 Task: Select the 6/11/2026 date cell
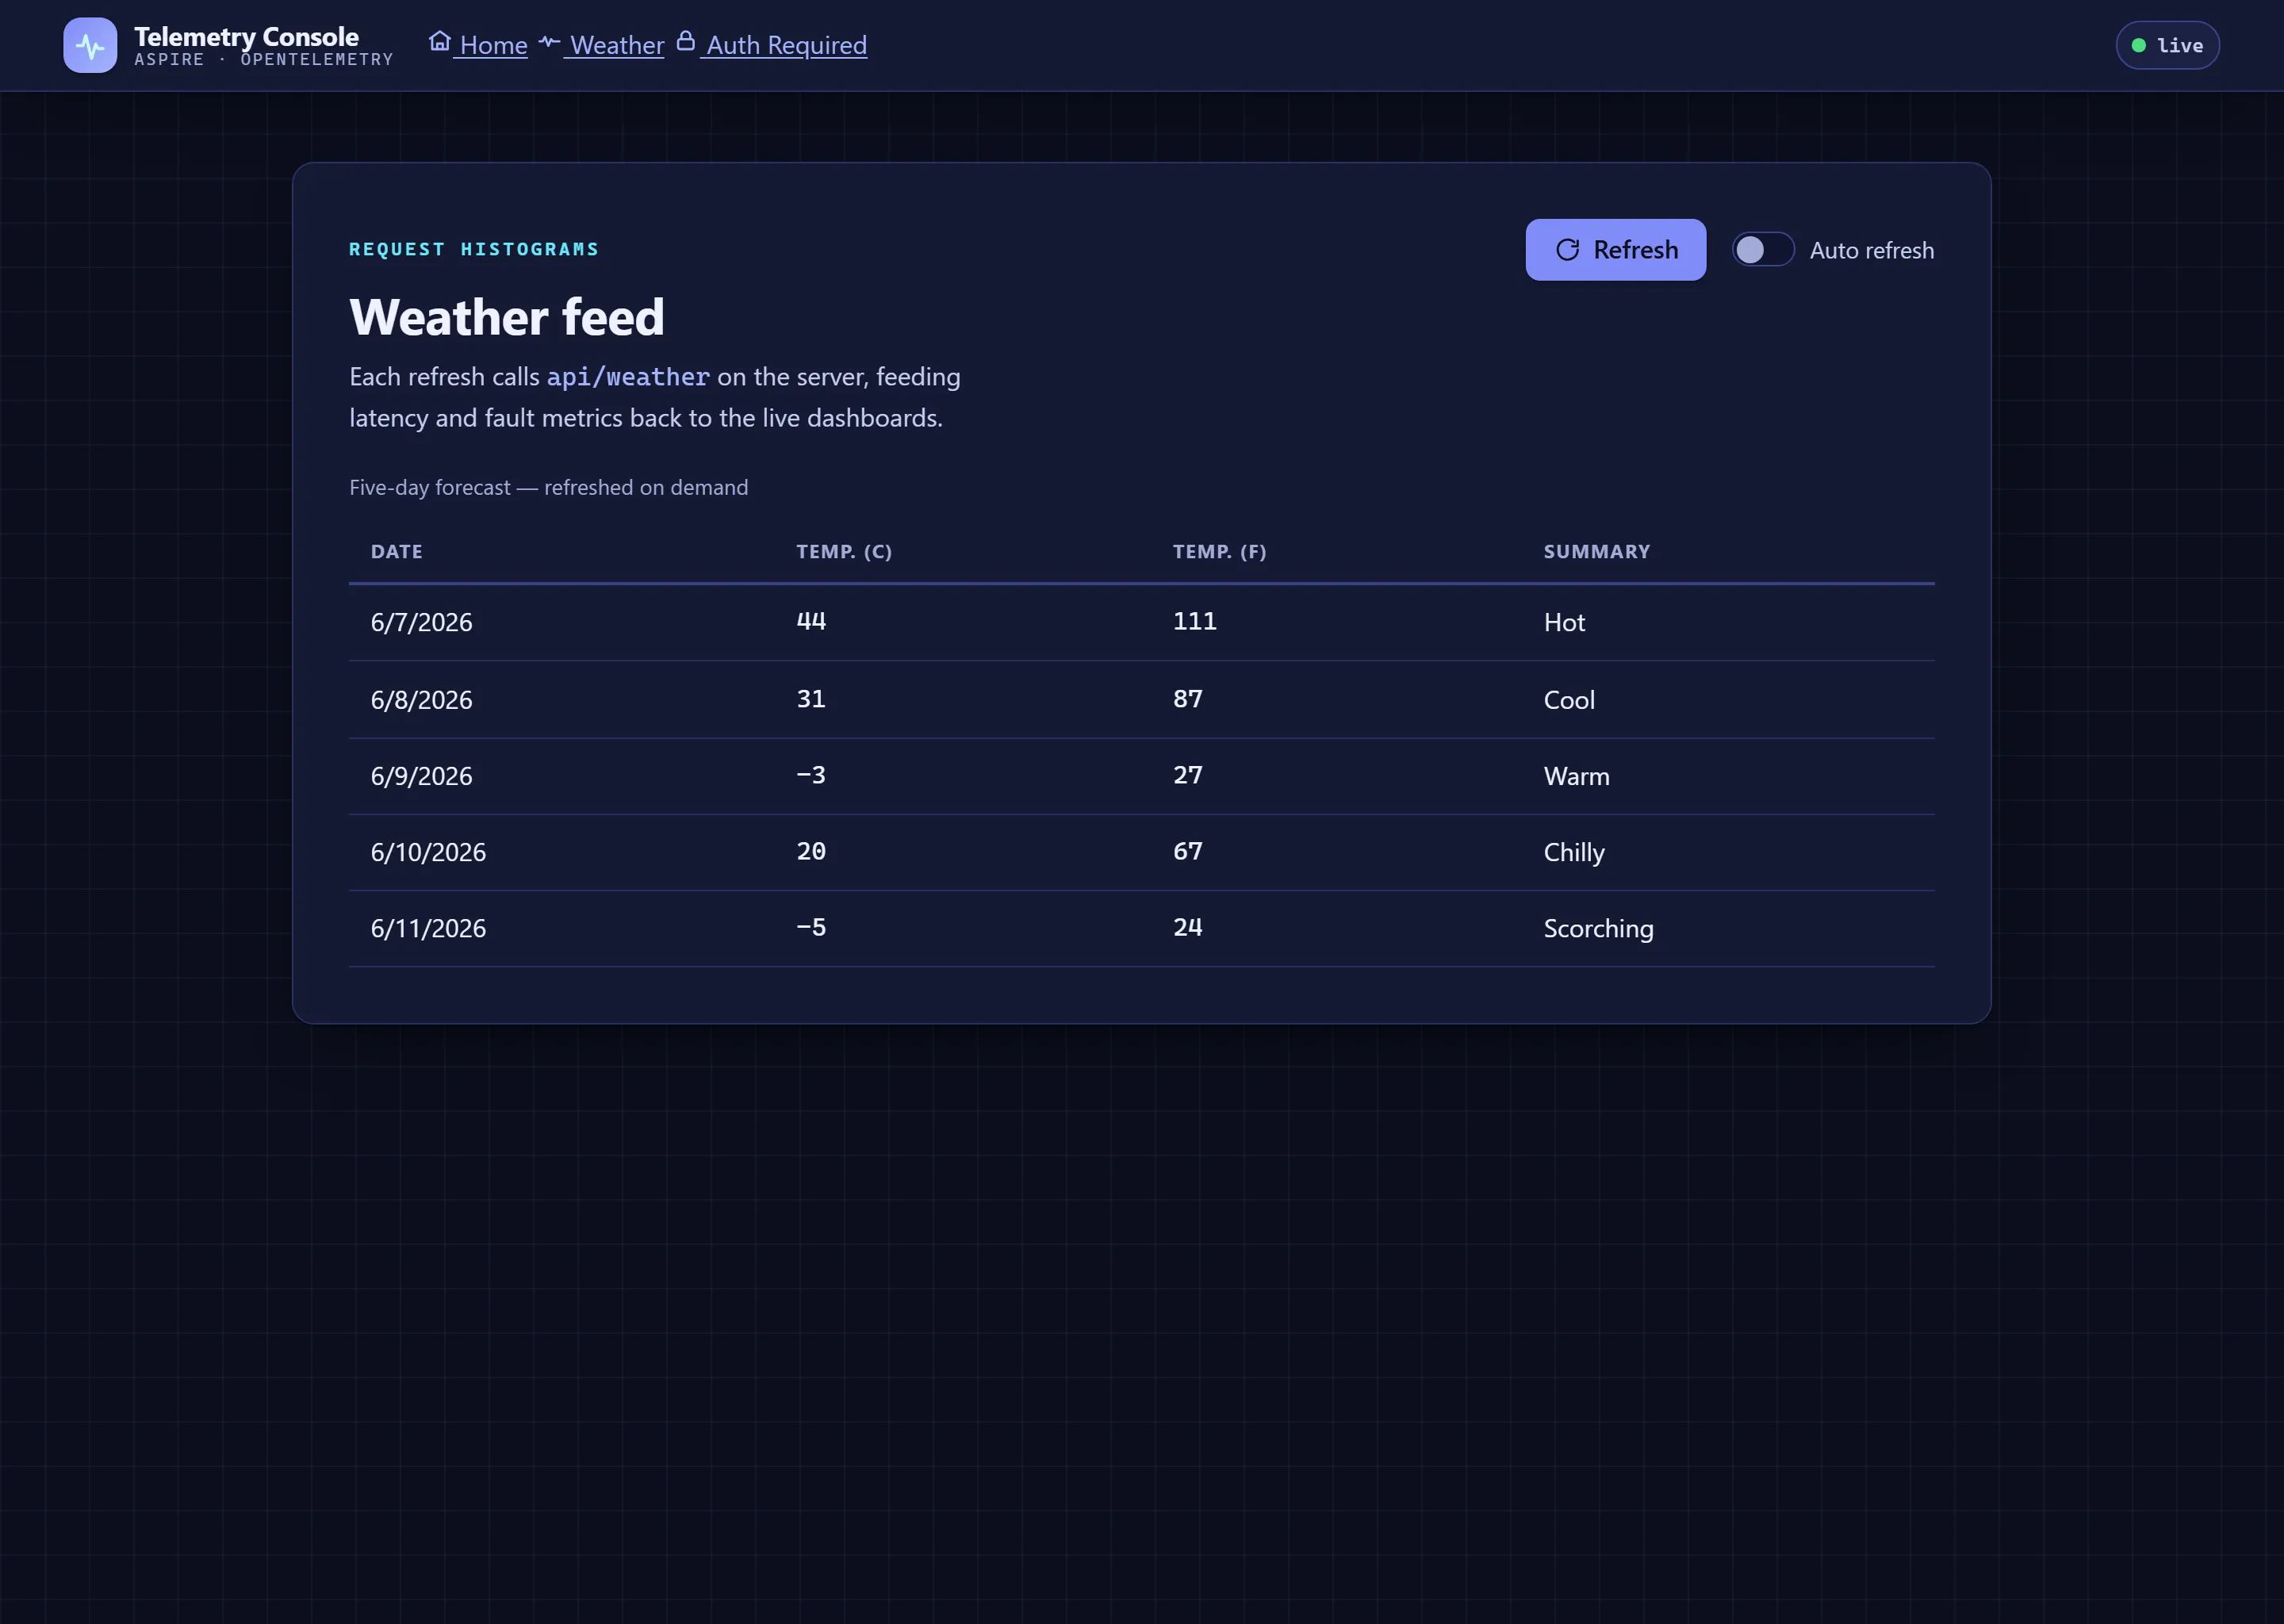coord(428,928)
